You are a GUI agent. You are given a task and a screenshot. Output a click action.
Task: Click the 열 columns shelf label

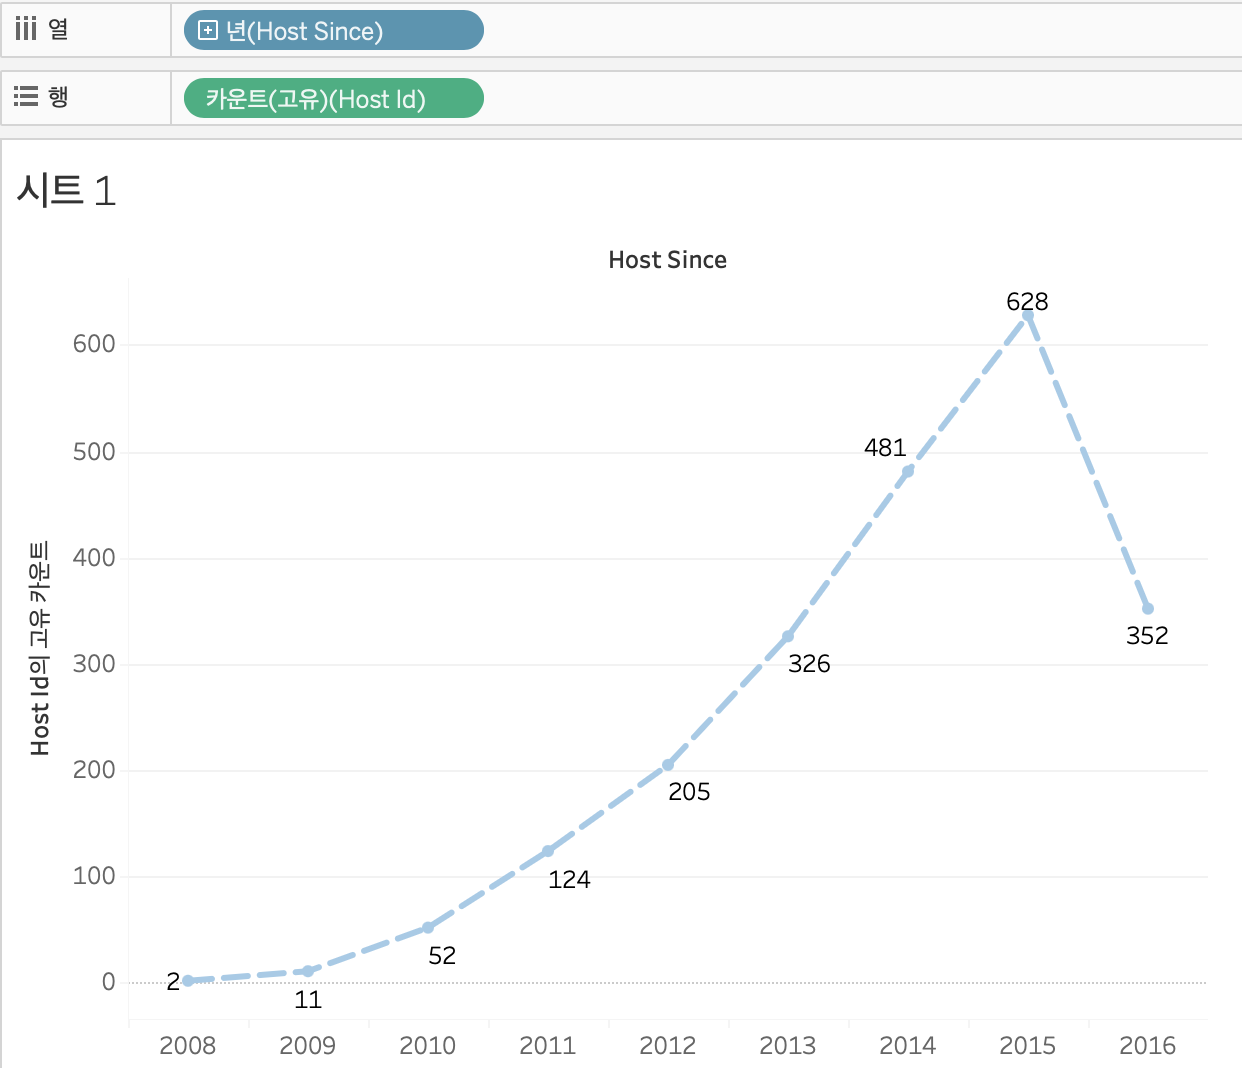59,29
